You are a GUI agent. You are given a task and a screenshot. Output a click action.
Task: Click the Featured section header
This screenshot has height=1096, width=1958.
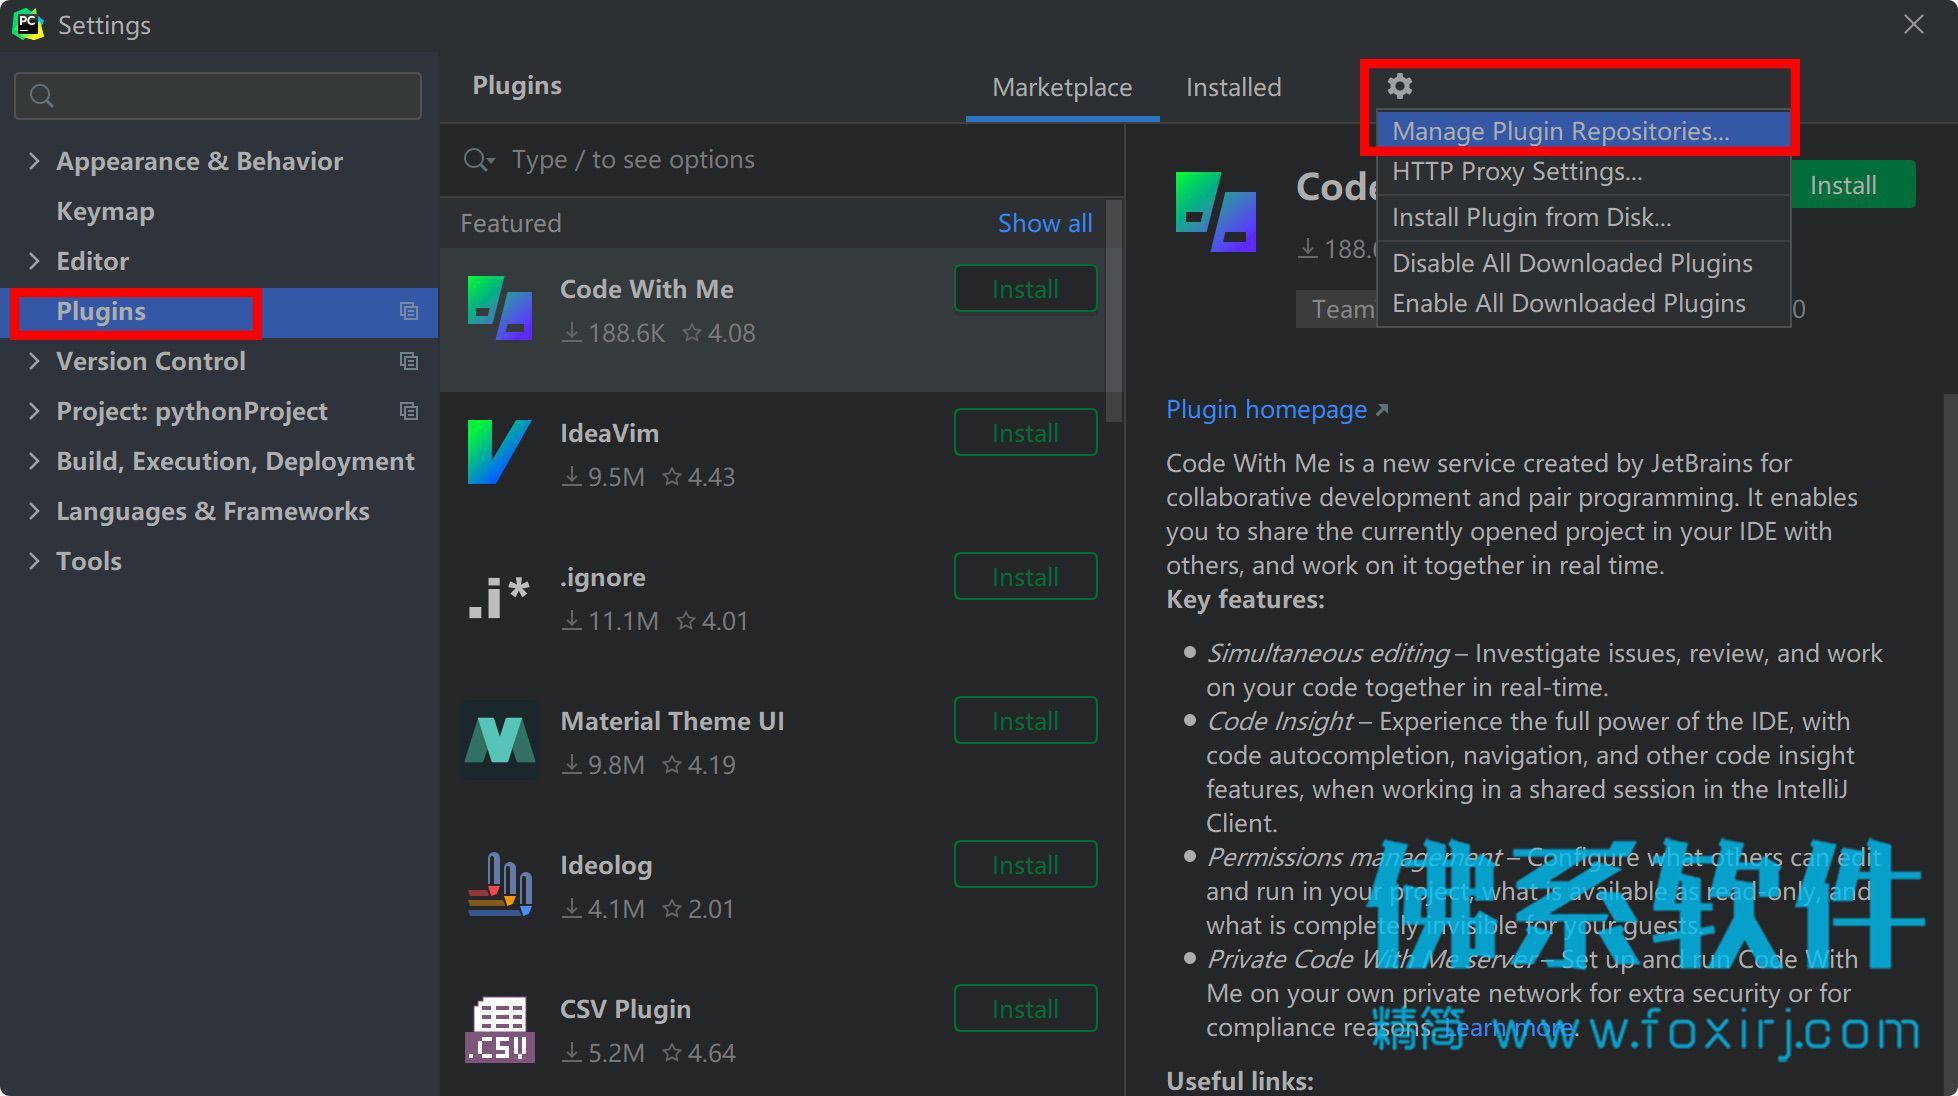point(511,223)
